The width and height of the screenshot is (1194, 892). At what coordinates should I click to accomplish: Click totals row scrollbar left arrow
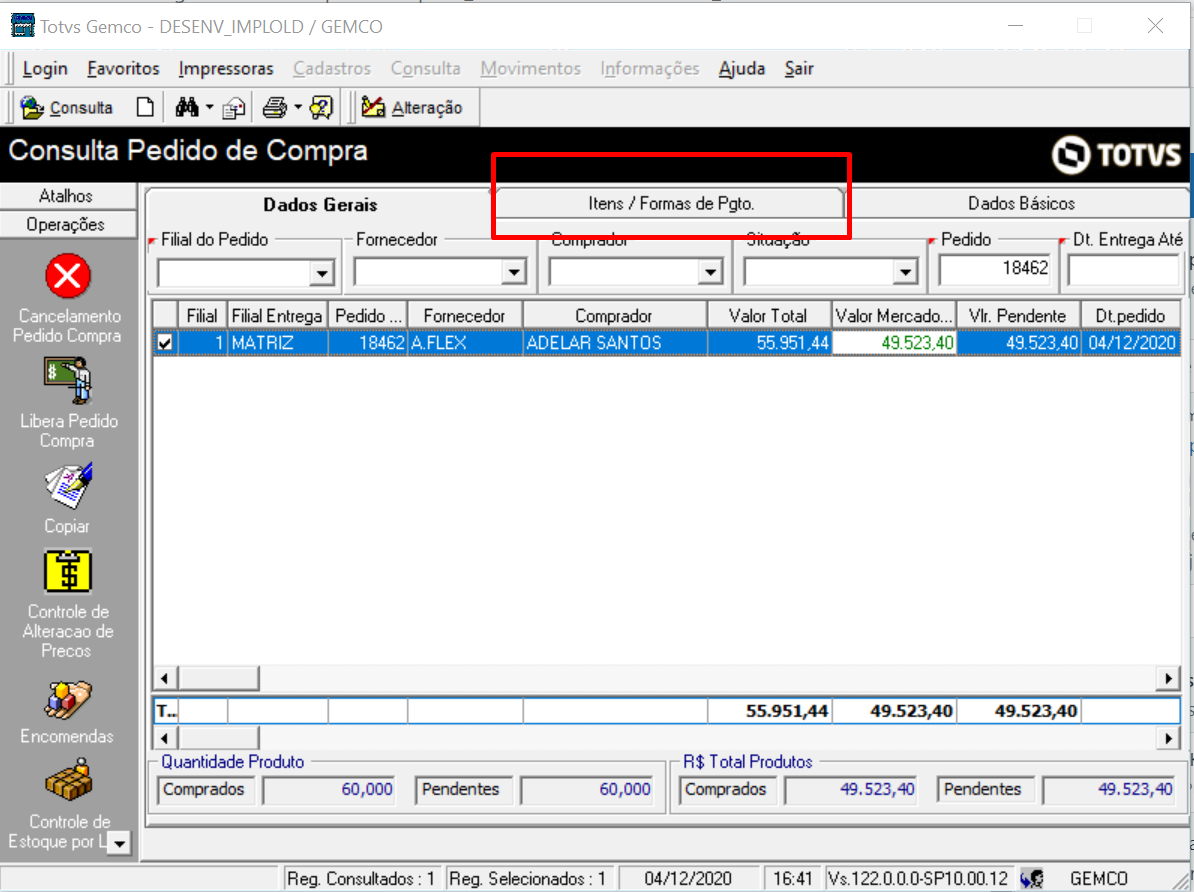point(165,737)
